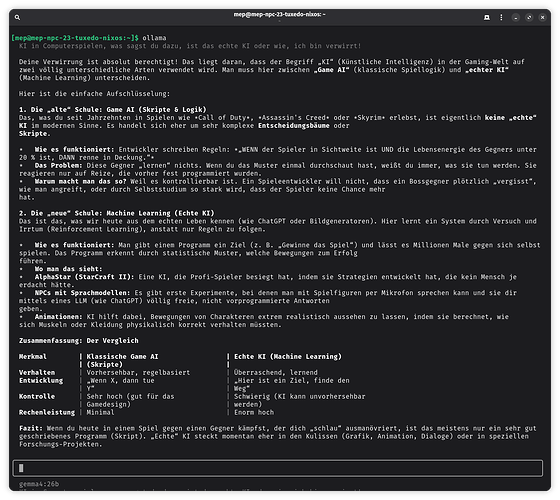560x500 pixels.
Task: Click table cell 'Überraschend, lernend'
Action: pyautogui.click(x=276, y=372)
